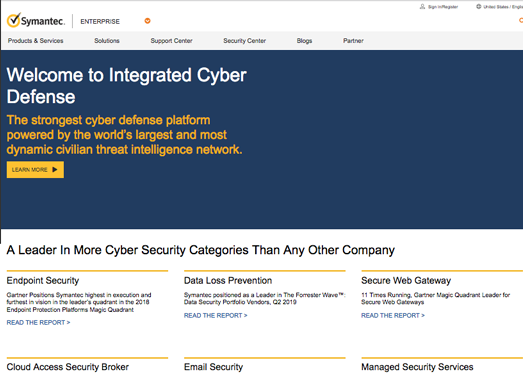Read the Data Loss Prevention report link

tap(215, 316)
